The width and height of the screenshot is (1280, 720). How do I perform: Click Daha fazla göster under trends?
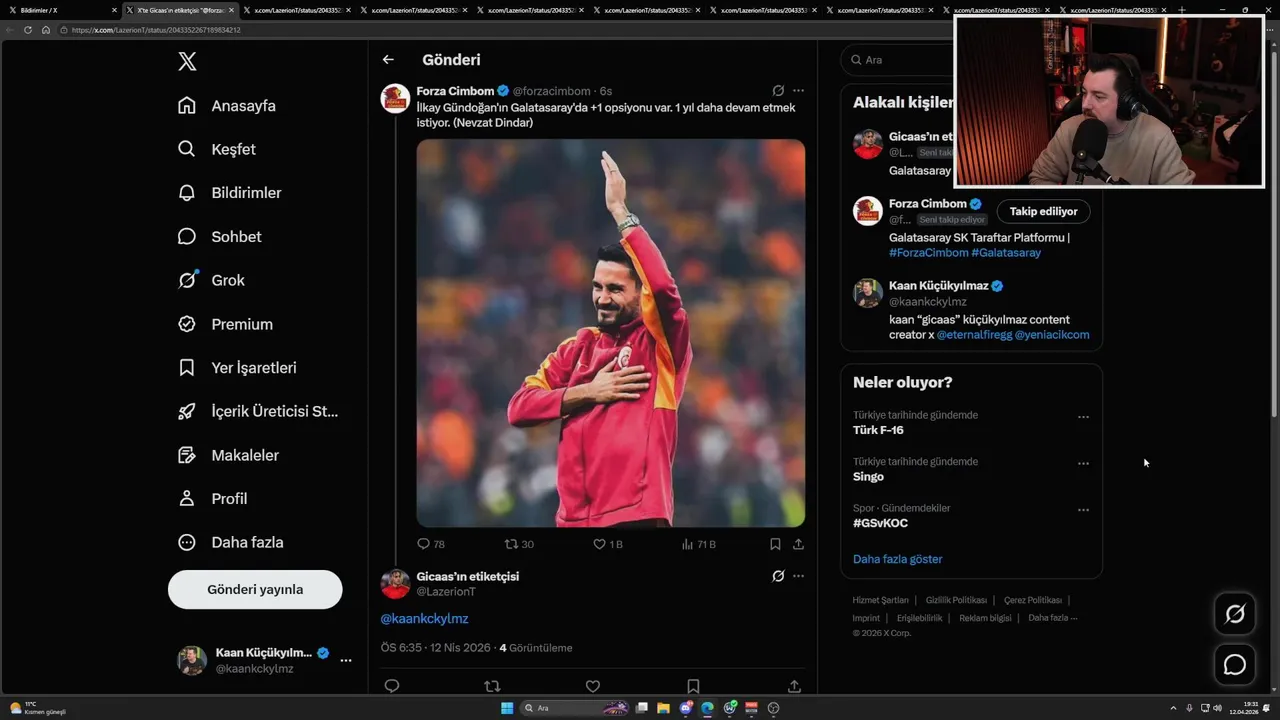pyautogui.click(x=897, y=559)
